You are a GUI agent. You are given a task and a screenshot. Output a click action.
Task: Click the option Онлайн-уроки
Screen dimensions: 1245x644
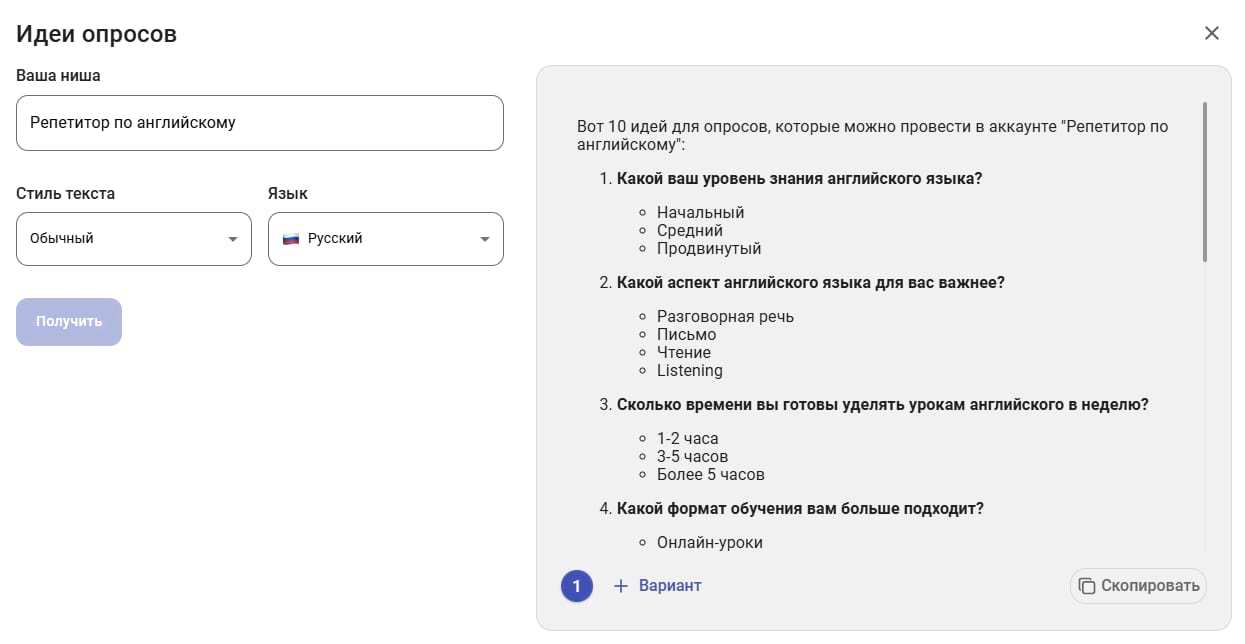click(710, 543)
